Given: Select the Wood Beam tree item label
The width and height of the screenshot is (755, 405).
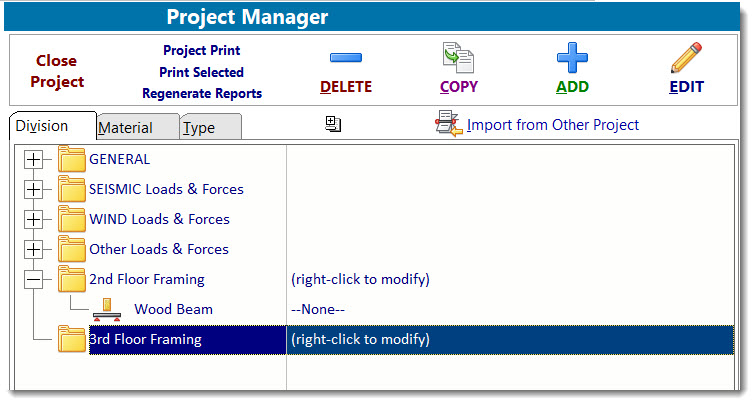Looking at the screenshot, I should coord(173,310).
